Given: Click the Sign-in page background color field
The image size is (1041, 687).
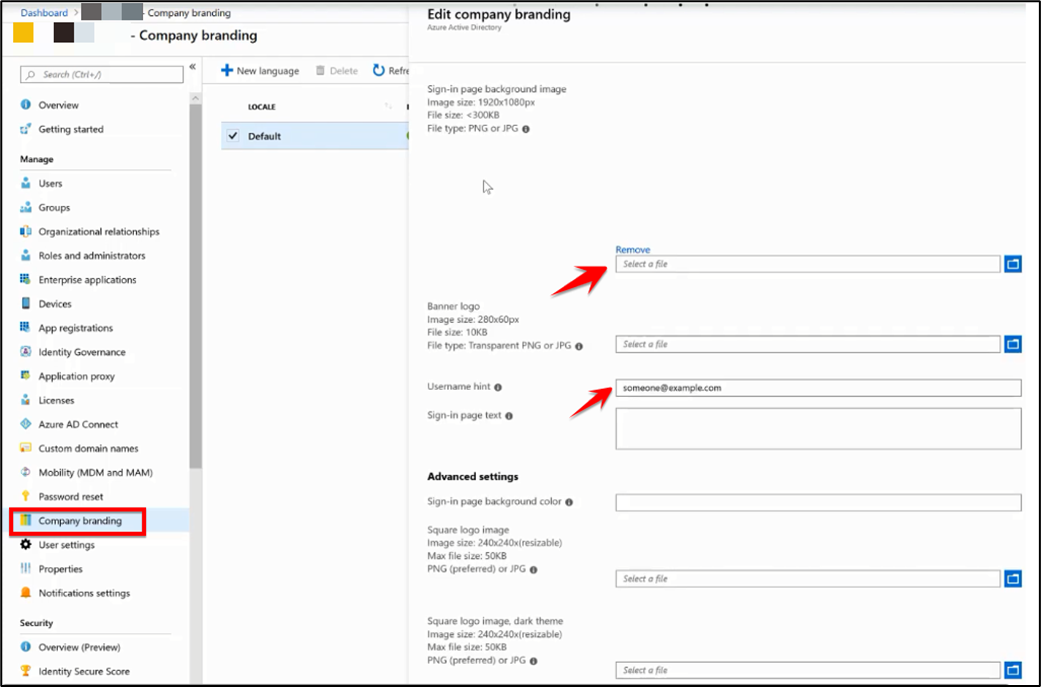Looking at the screenshot, I should (x=820, y=503).
